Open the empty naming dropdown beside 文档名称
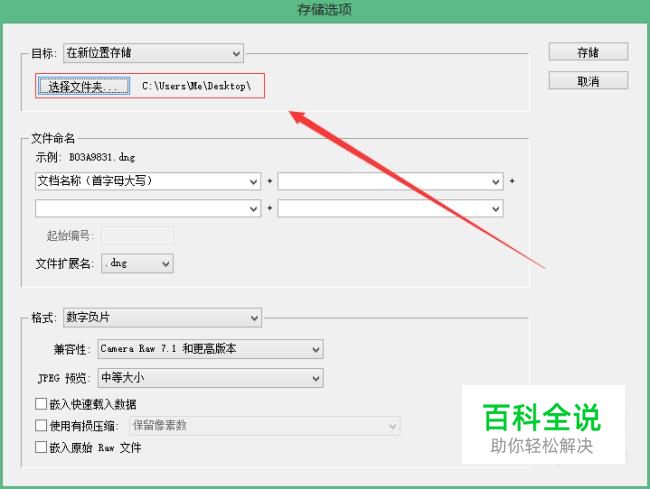This screenshot has width=650, height=489. pyautogui.click(x=390, y=181)
